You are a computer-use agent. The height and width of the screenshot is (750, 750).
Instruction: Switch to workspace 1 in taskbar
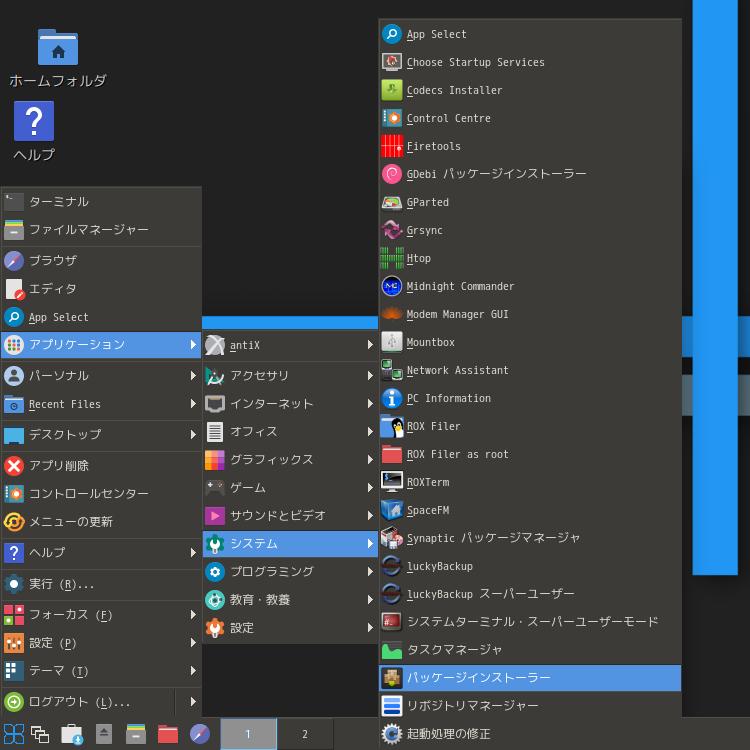point(248,734)
